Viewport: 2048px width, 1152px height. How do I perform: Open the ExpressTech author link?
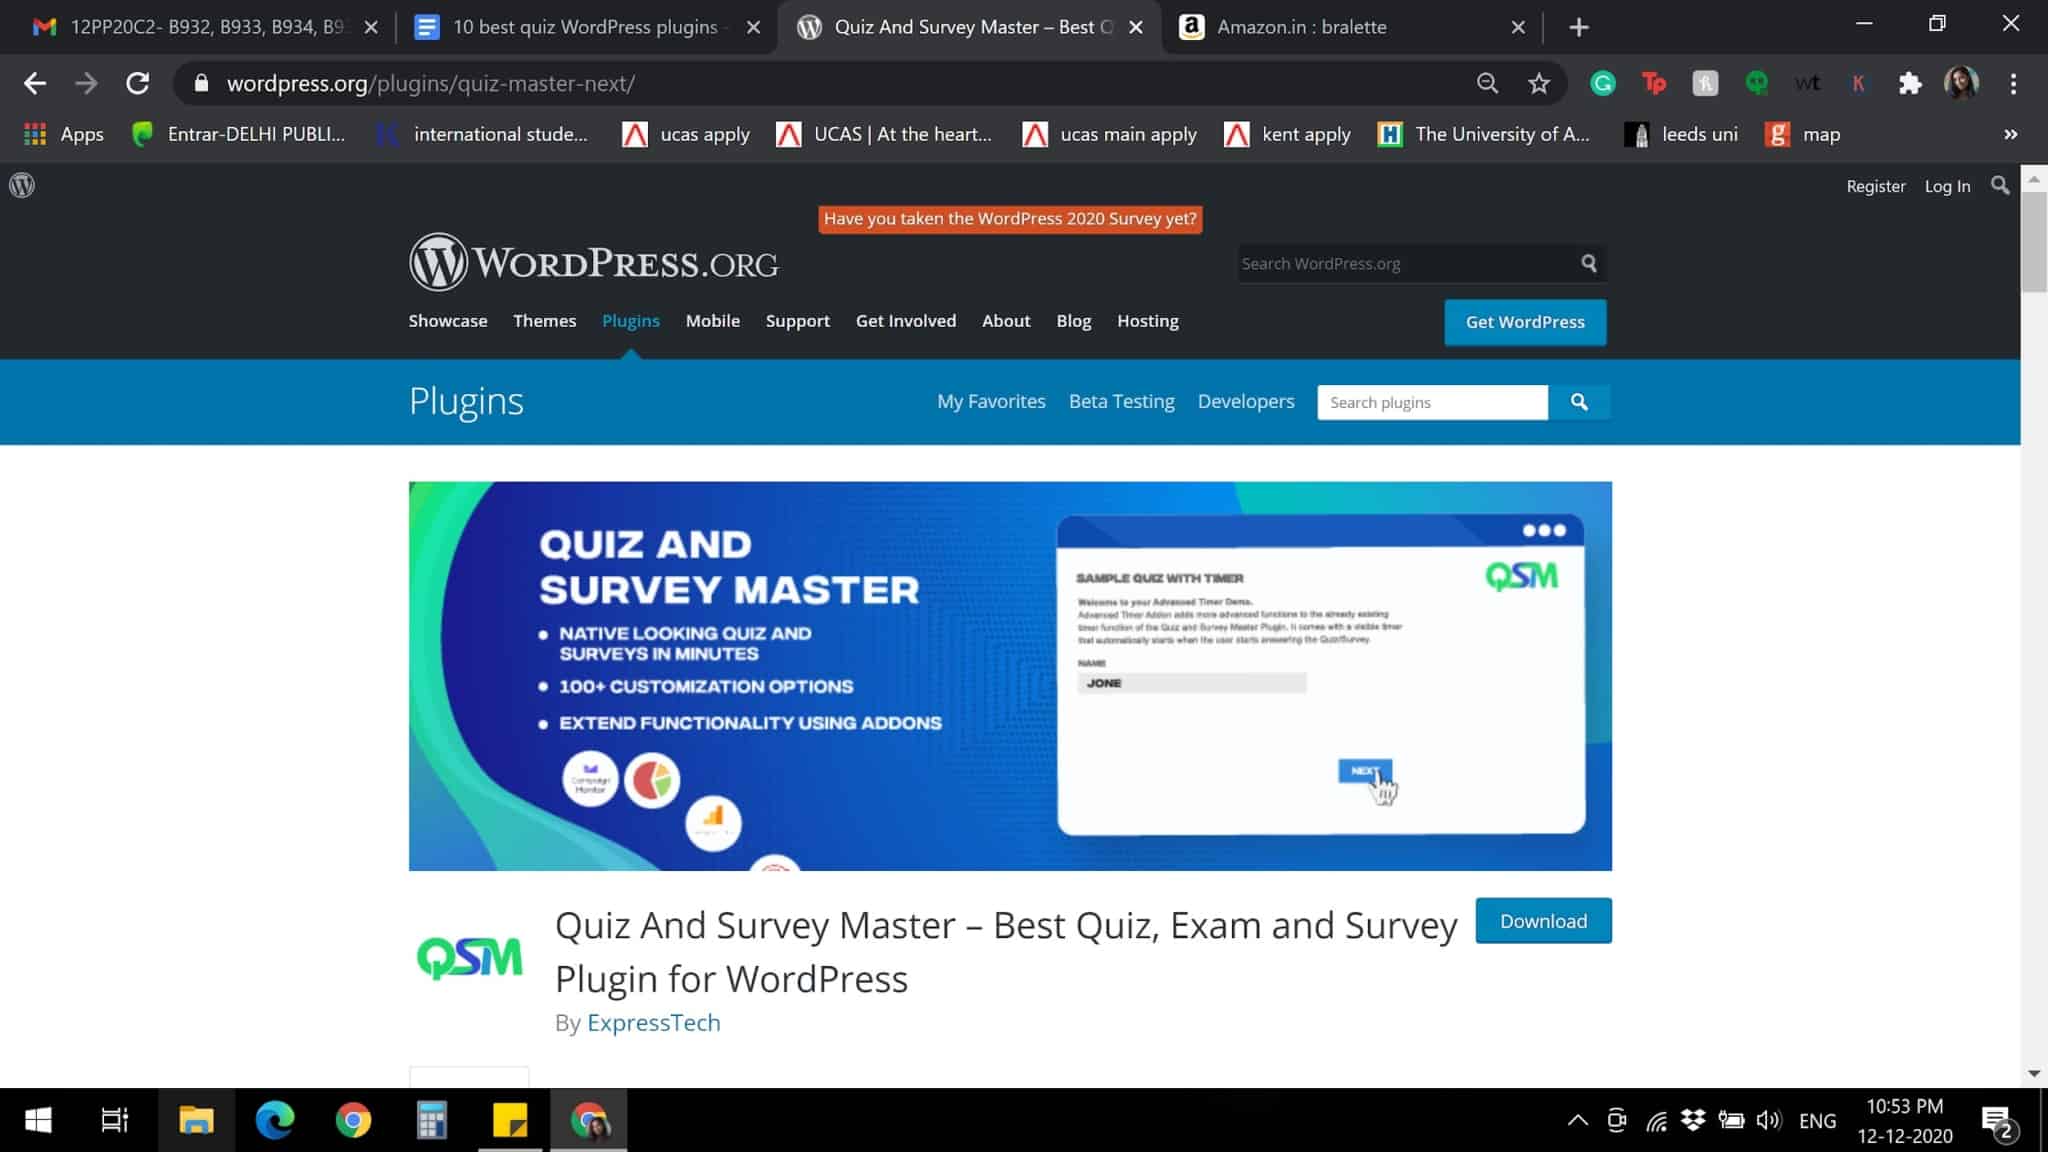tap(654, 1022)
